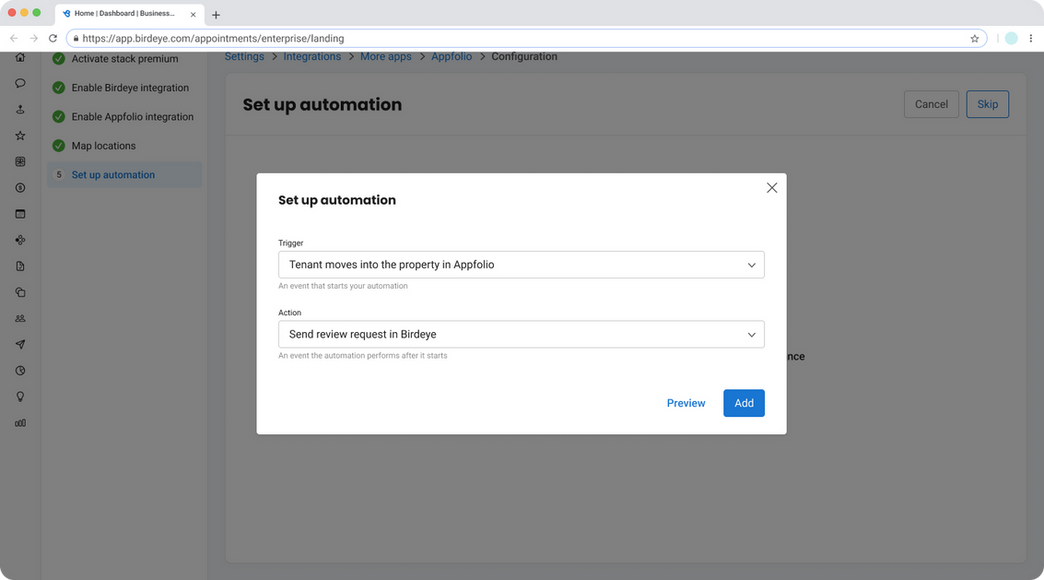1044x580 pixels.
Task: Select the Set up automation step
Action: [125, 174]
